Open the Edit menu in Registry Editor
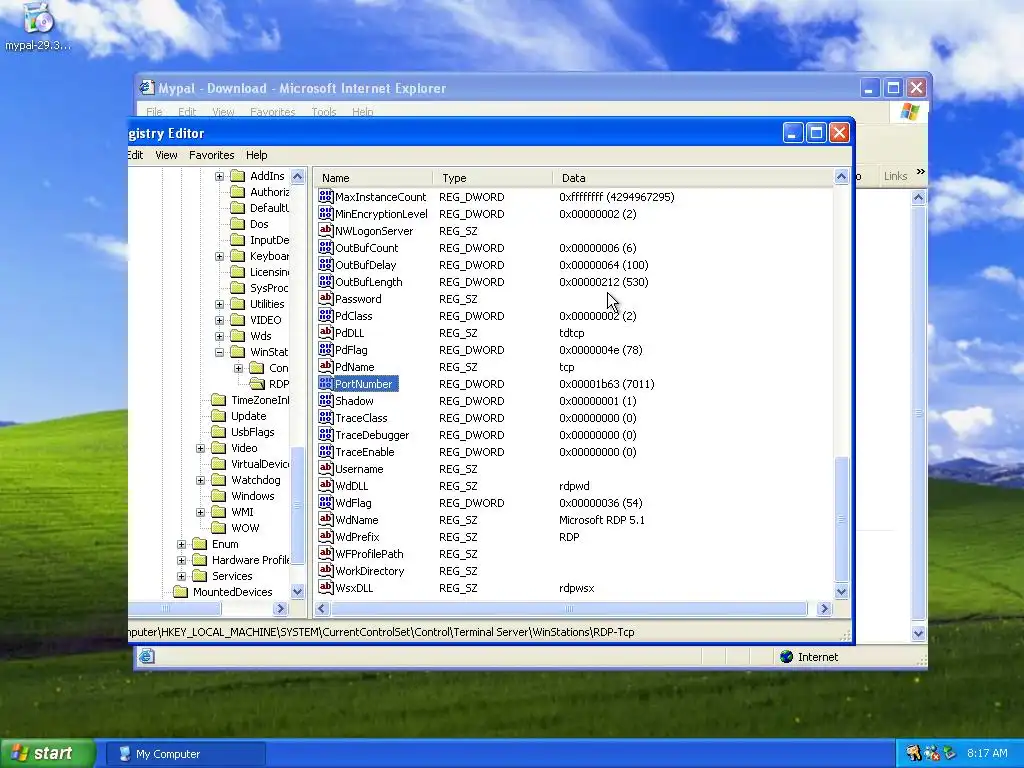Image resolution: width=1024 pixels, height=768 pixels. [x=135, y=155]
